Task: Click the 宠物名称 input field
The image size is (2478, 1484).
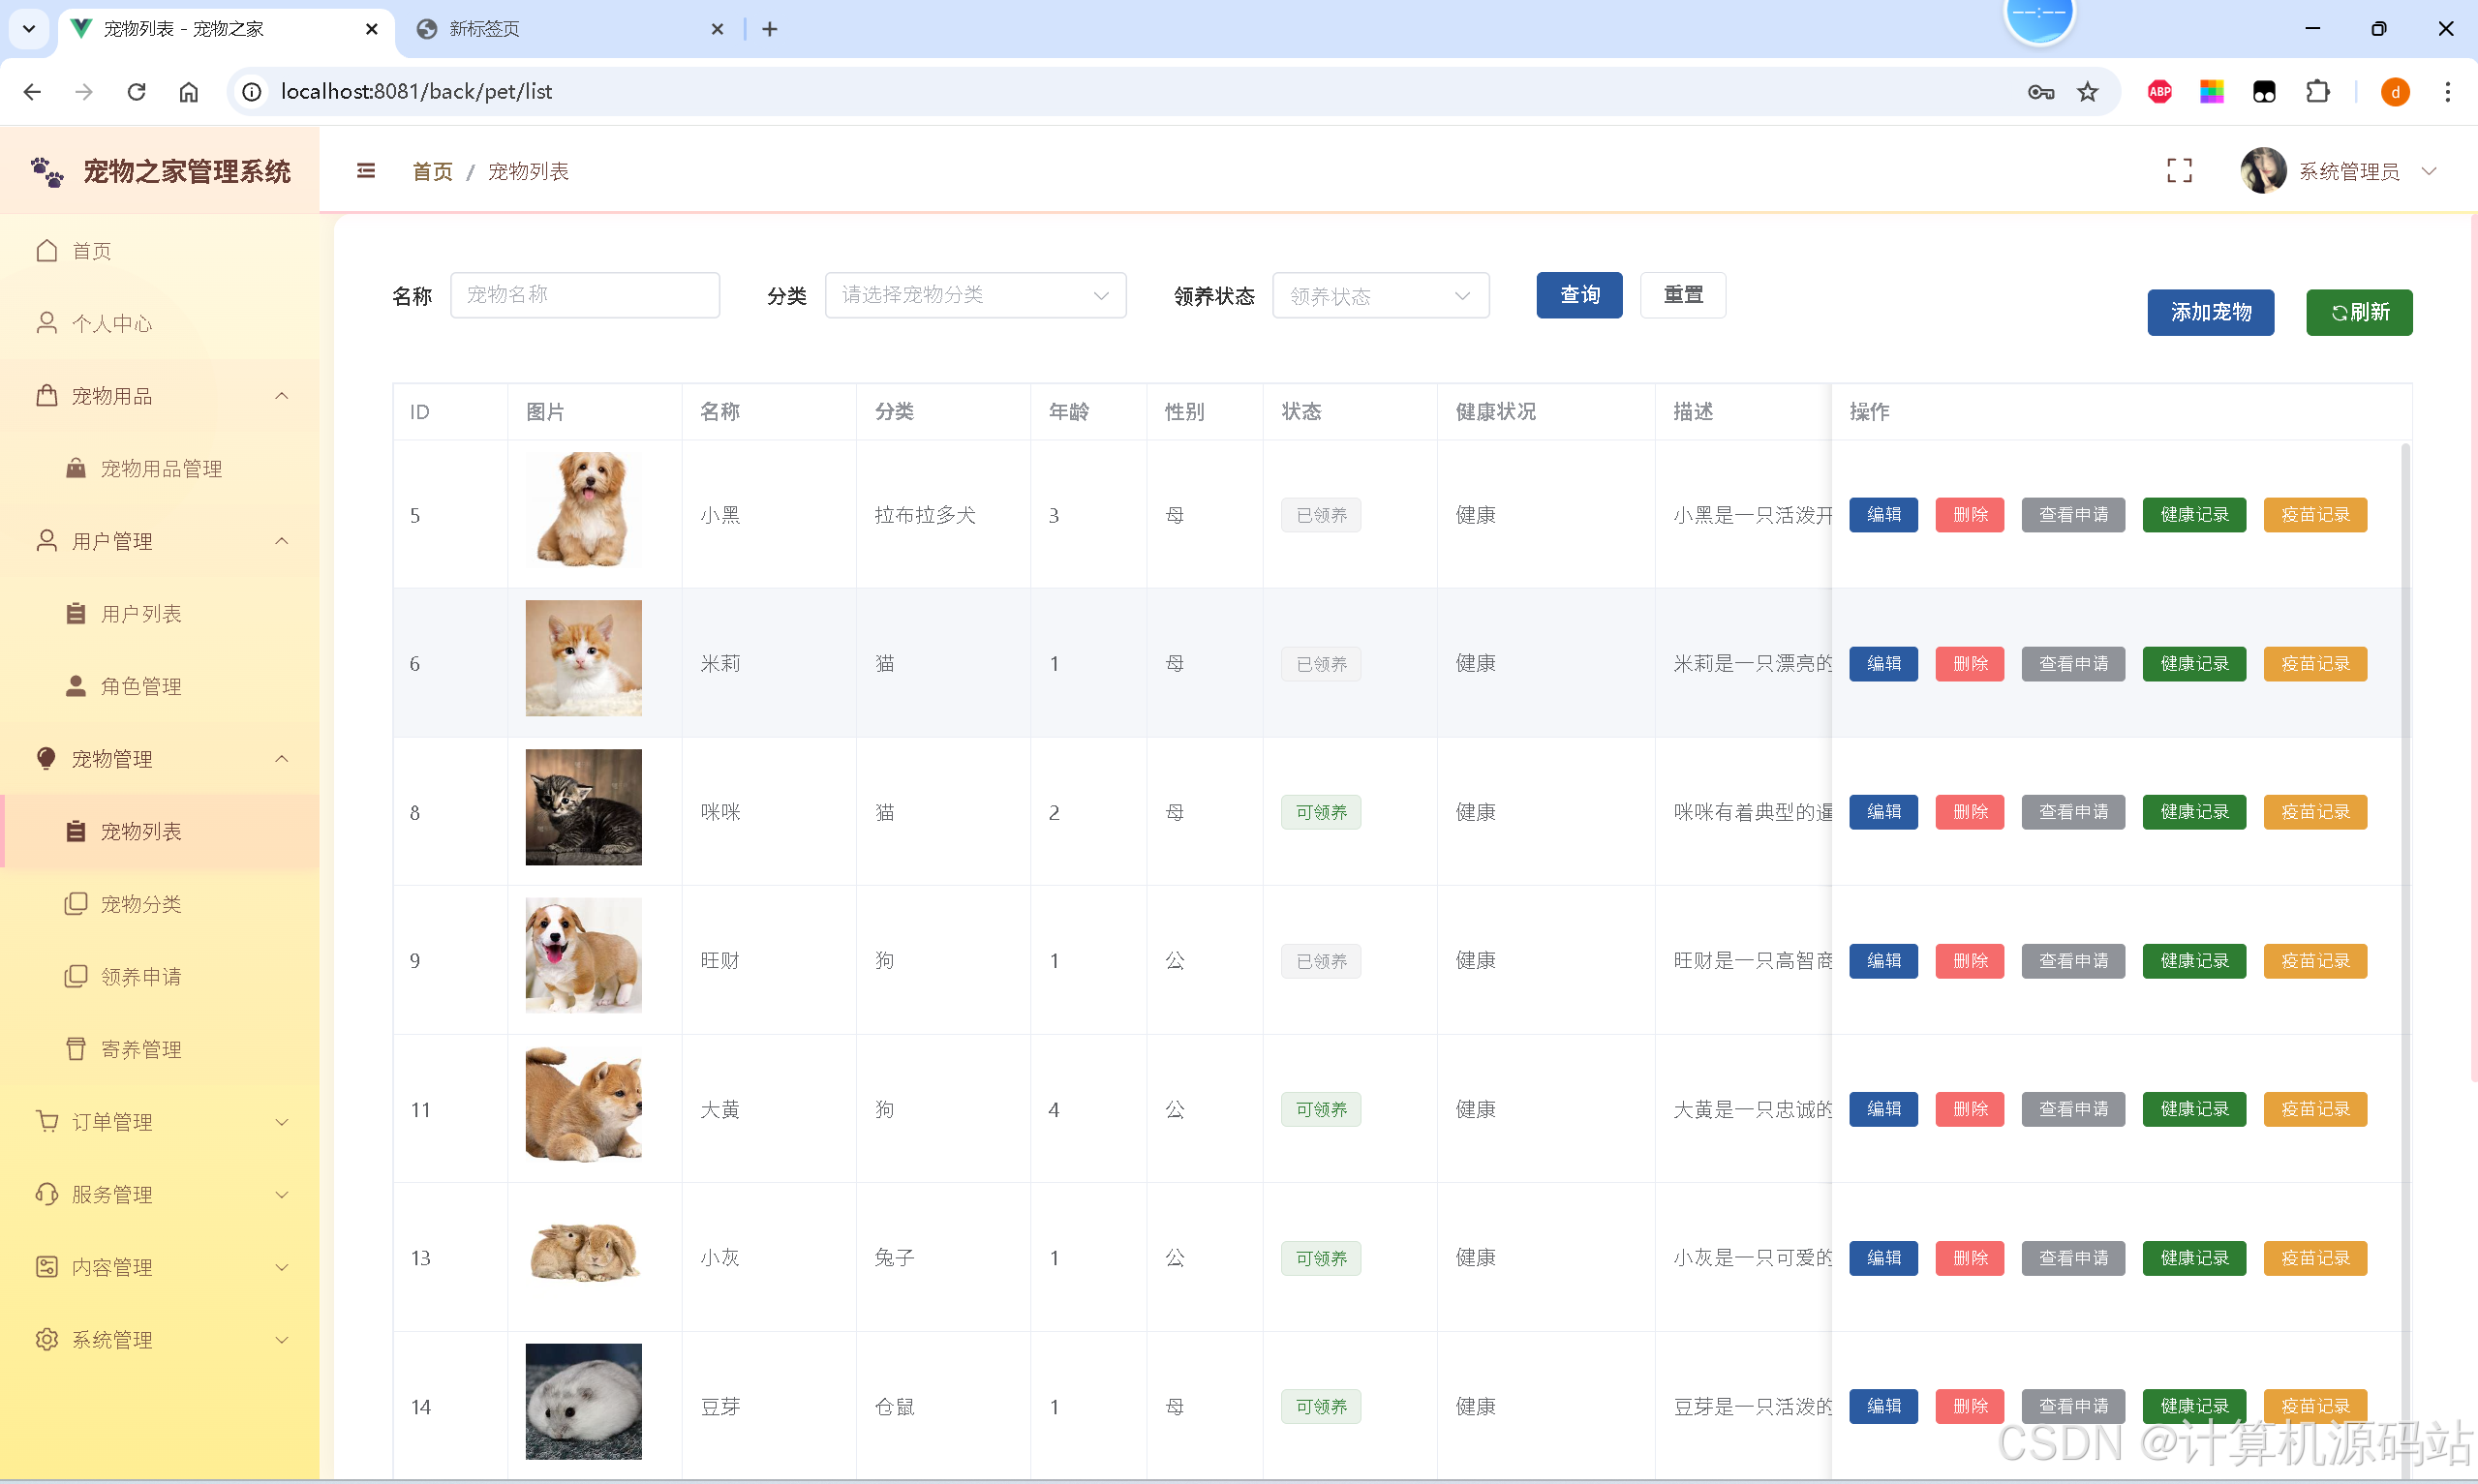Action: pos(585,295)
